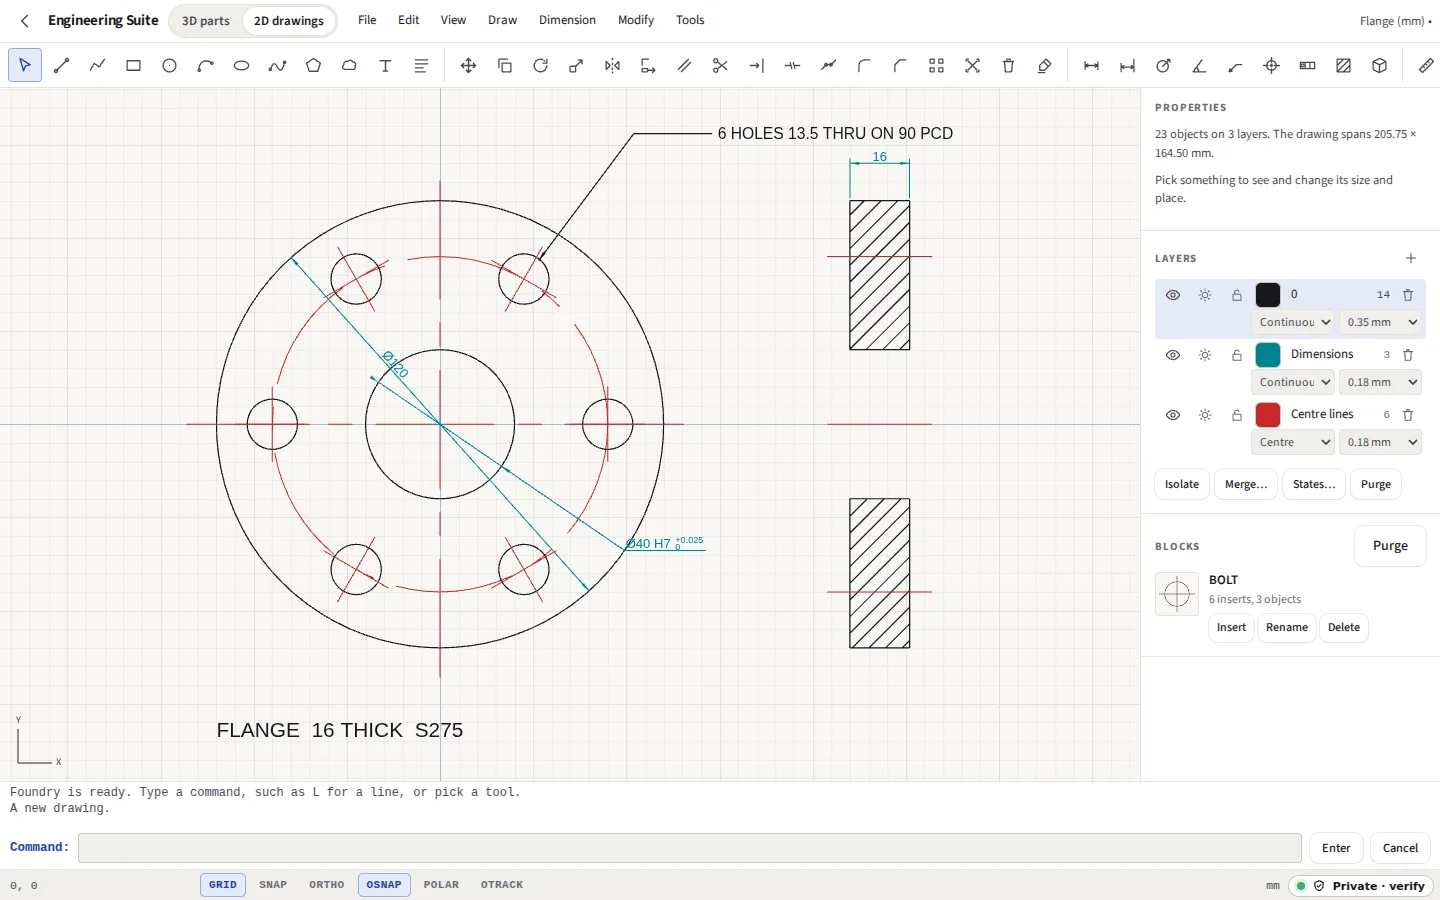Select the Polygon tool
Screen dimensions: 1440x900
pyautogui.click(x=313, y=66)
